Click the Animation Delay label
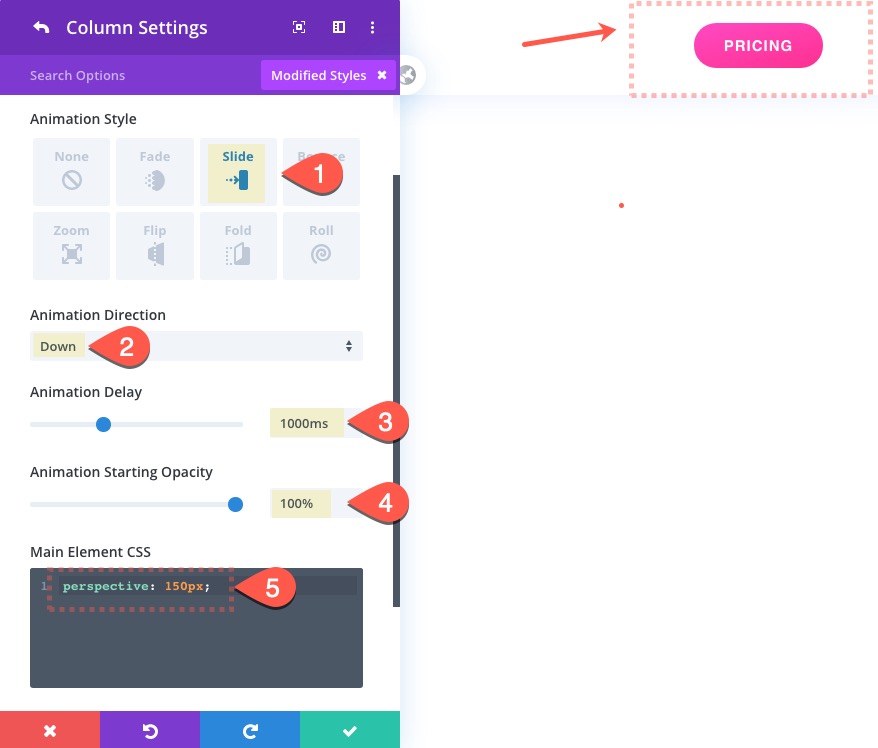The image size is (878, 748). 86,392
